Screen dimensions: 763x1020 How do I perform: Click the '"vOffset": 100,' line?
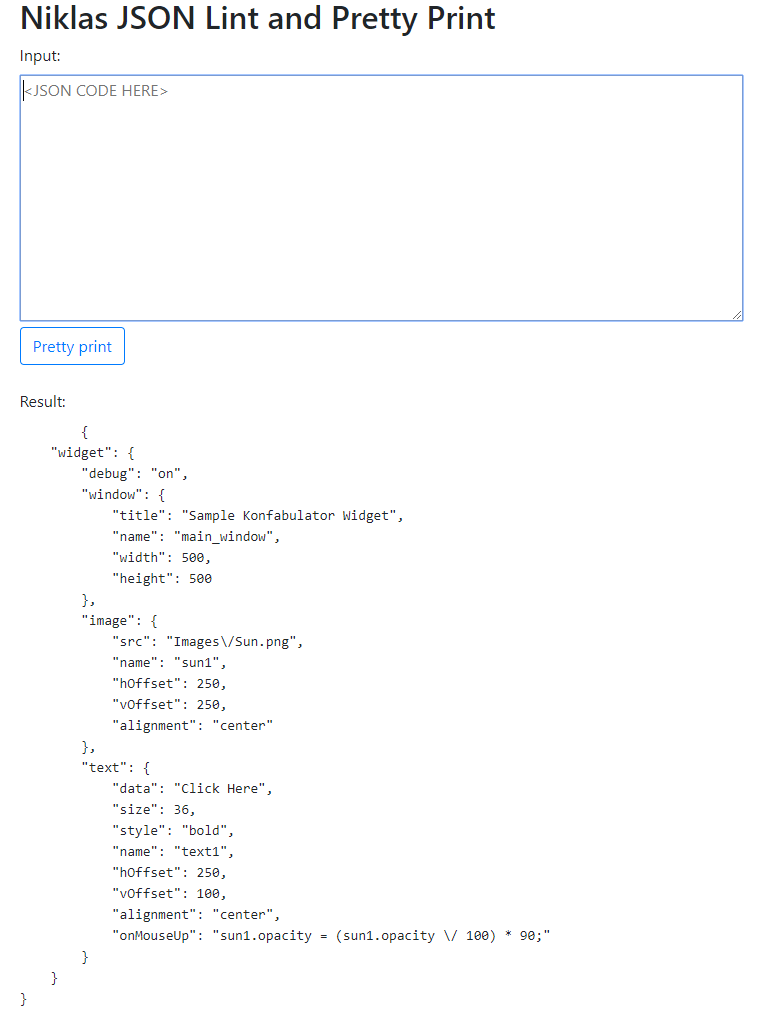(169, 894)
